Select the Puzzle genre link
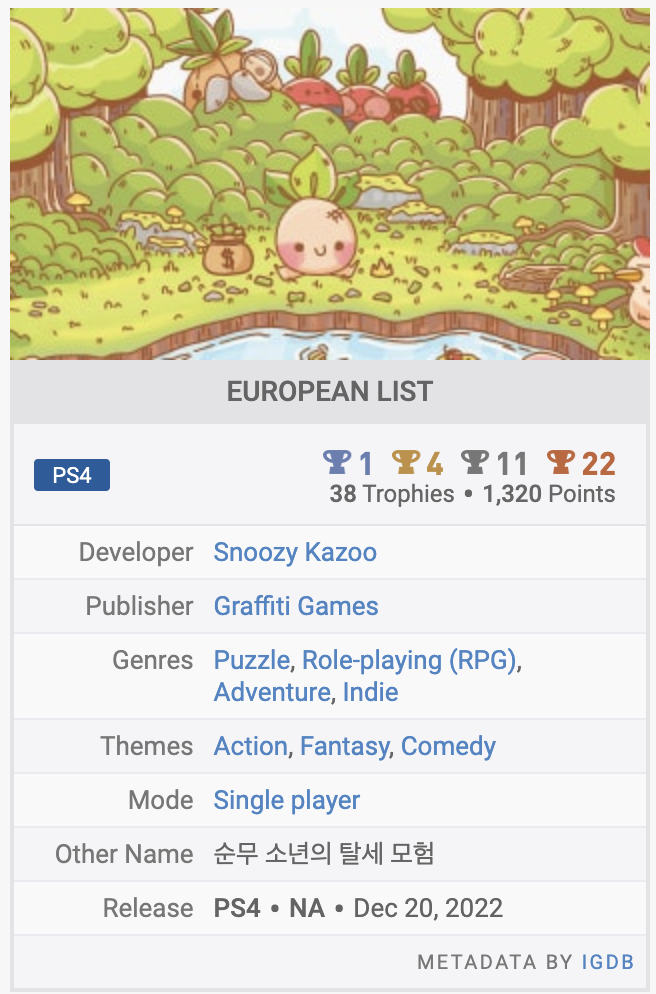Image resolution: width=656 pixels, height=994 pixels. pyautogui.click(x=252, y=660)
